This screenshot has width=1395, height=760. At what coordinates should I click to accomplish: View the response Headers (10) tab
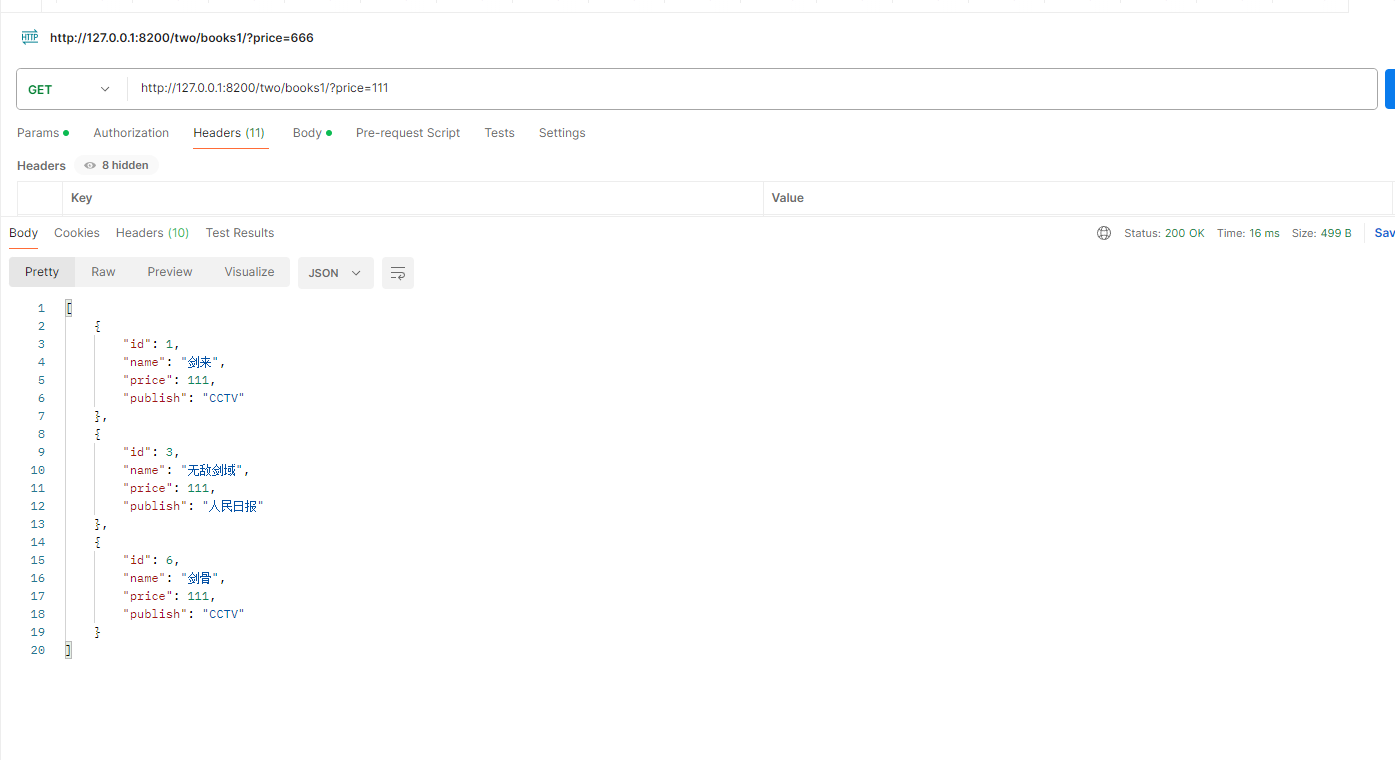(152, 233)
